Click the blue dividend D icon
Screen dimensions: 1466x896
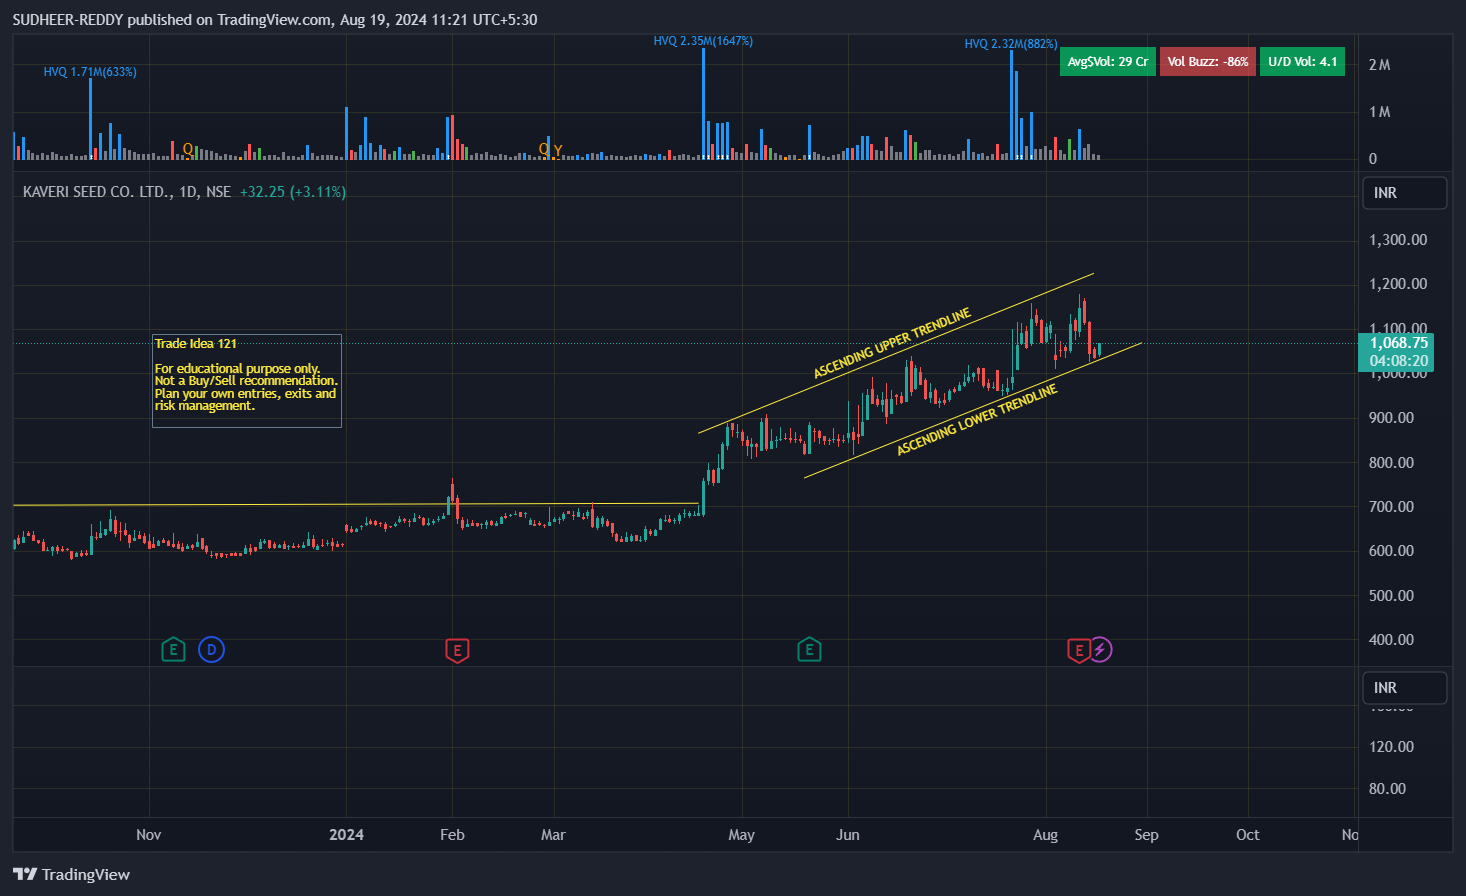(x=211, y=650)
